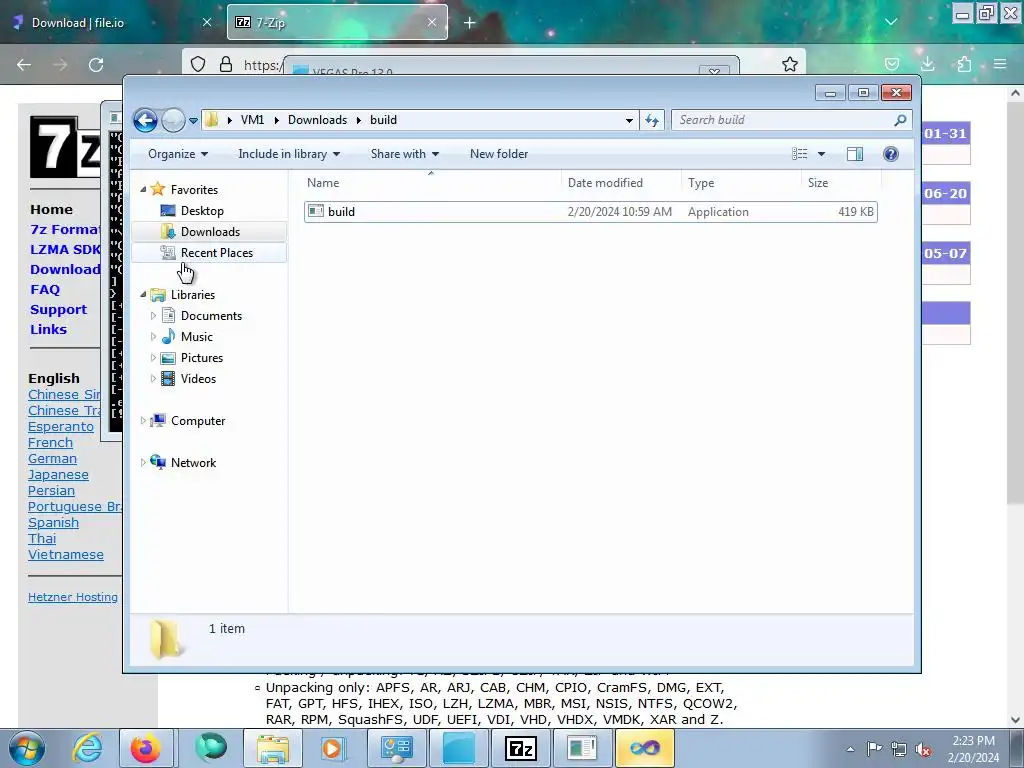Open the Firefox application menu
The height and width of the screenshot is (768, 1024).
1000,64
